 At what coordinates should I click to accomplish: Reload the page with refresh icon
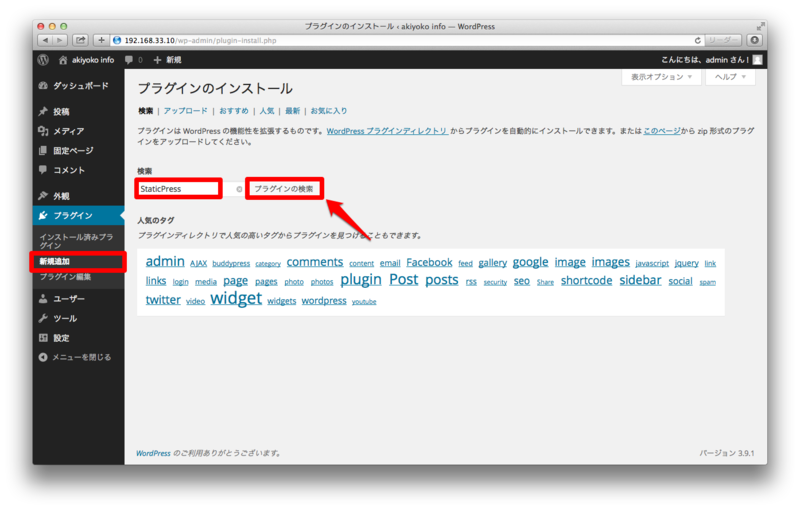point(697,40)
